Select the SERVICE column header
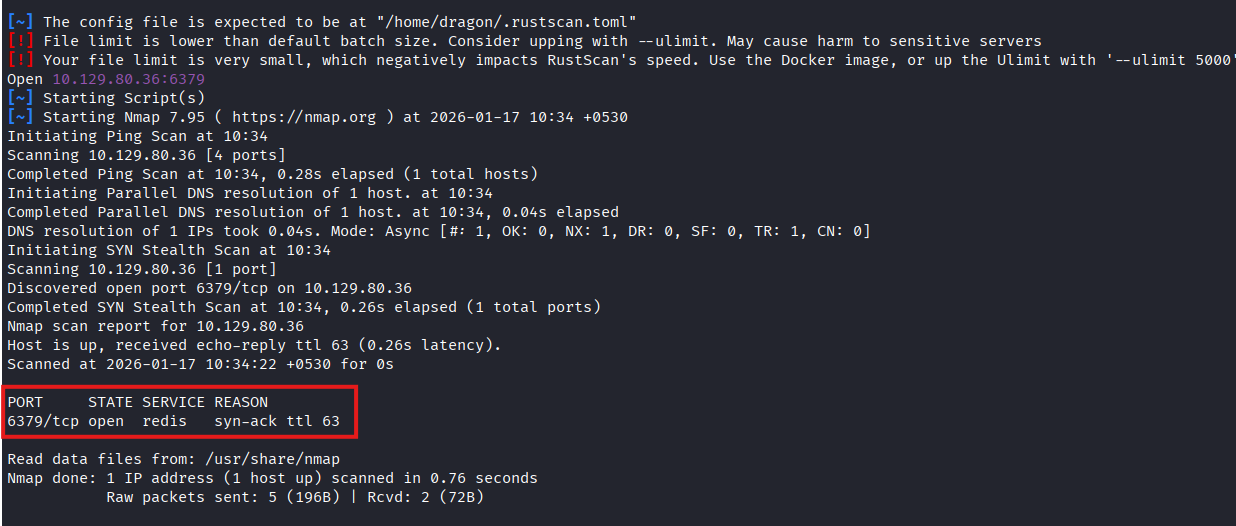This screenshot has width=1236, height=526. [x=173, y=402]
